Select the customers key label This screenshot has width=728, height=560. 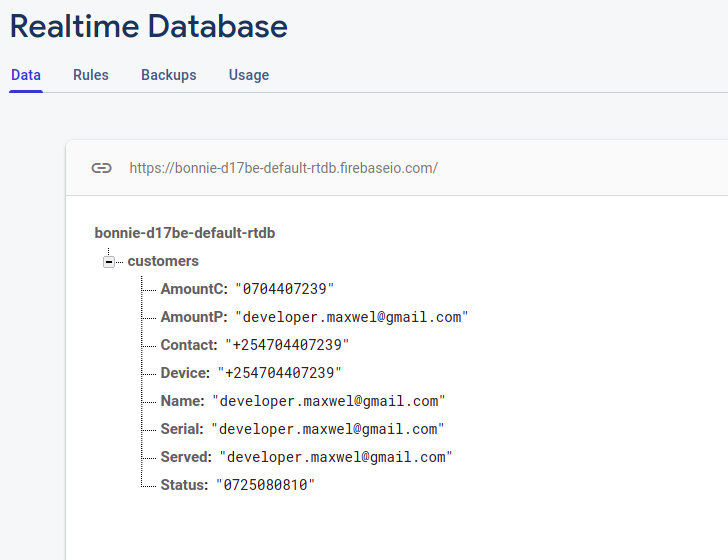[x=163, y=261]
